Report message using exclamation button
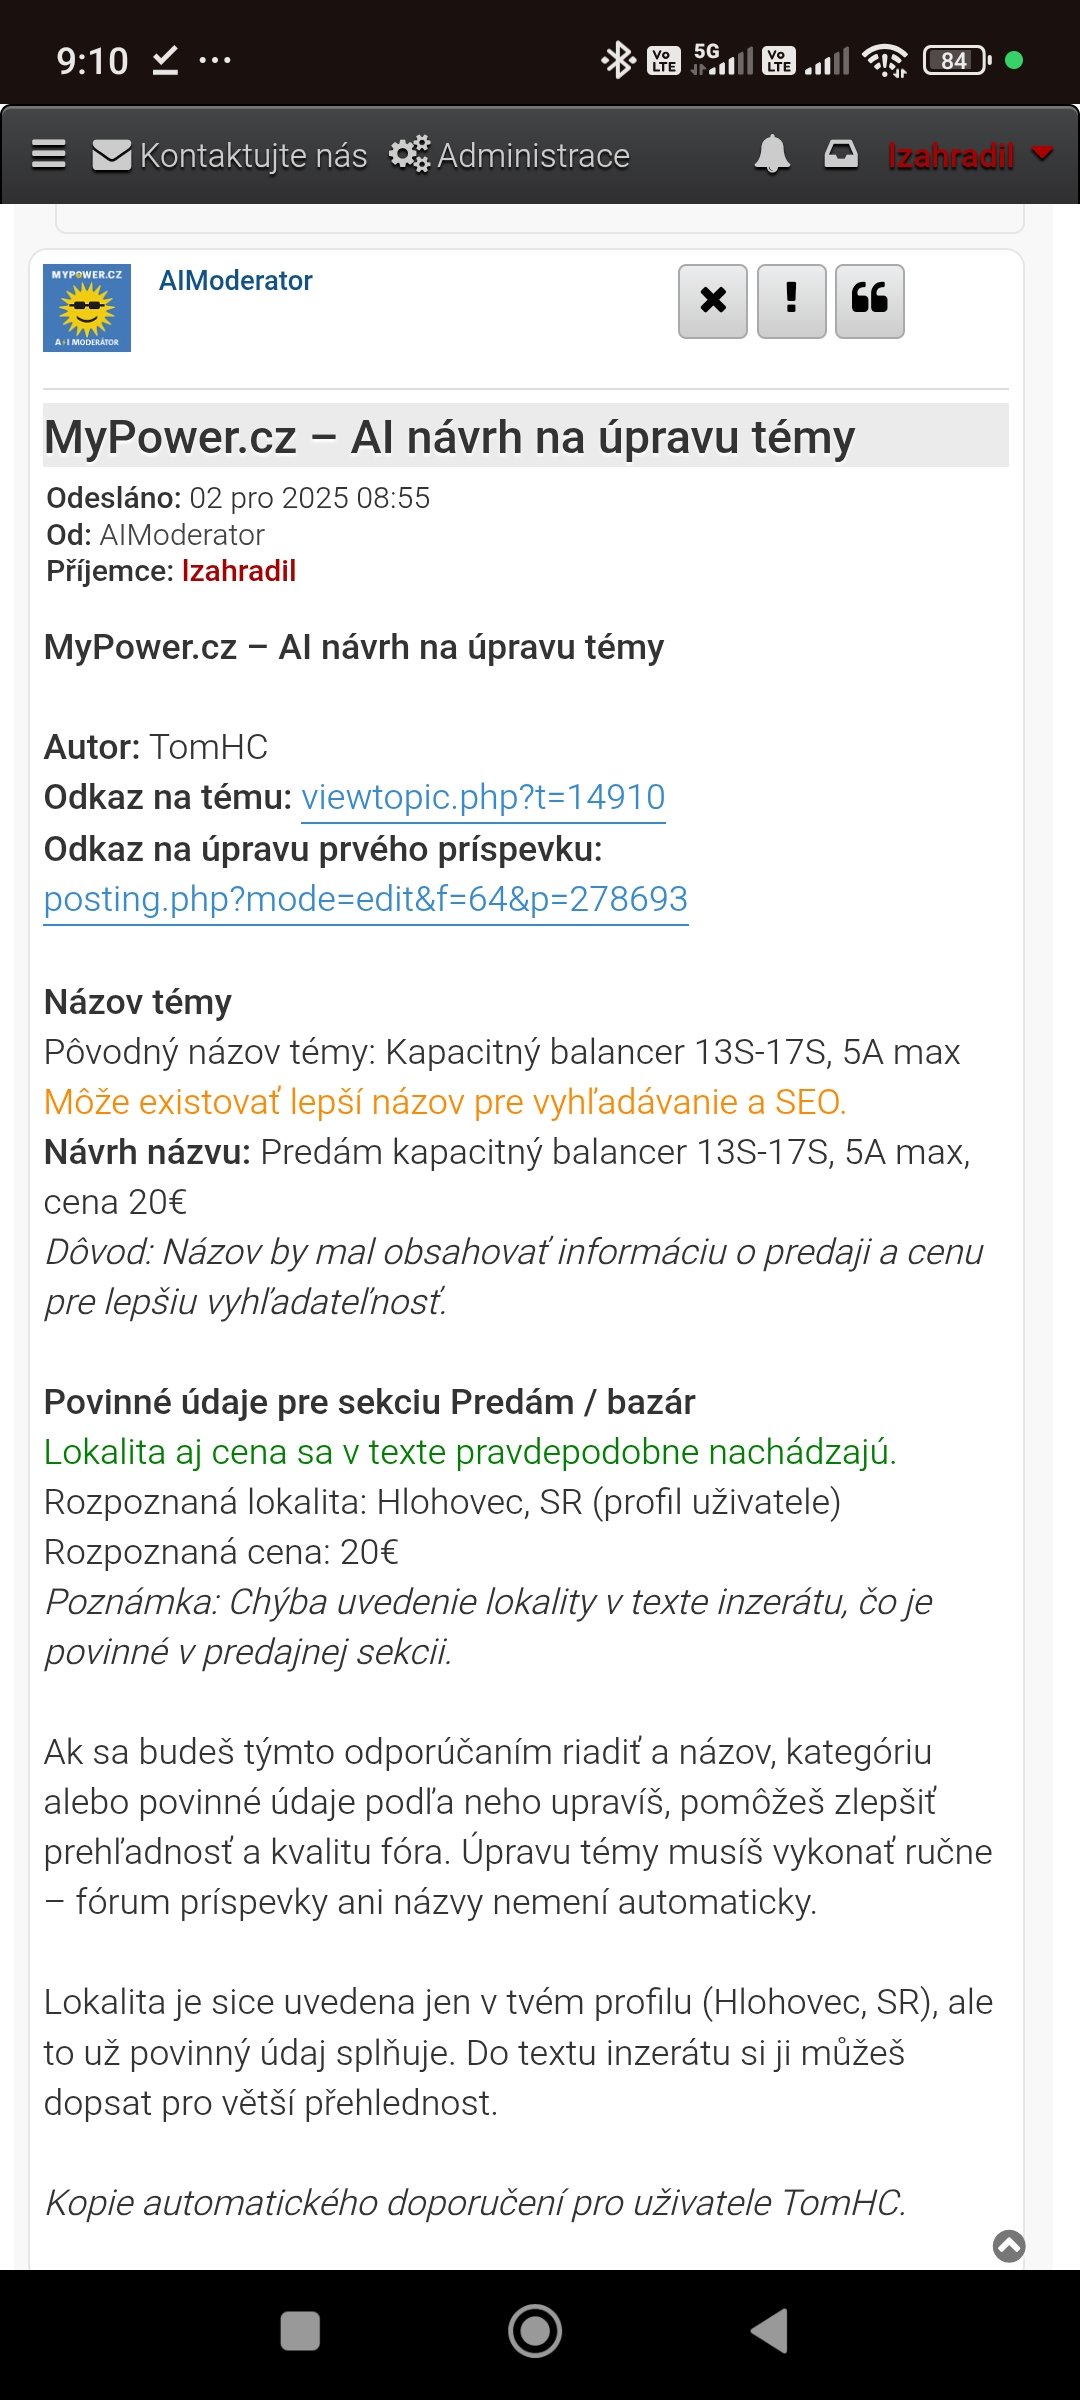Screen dimensions: 1080x2400 click(x=791, y=301)
